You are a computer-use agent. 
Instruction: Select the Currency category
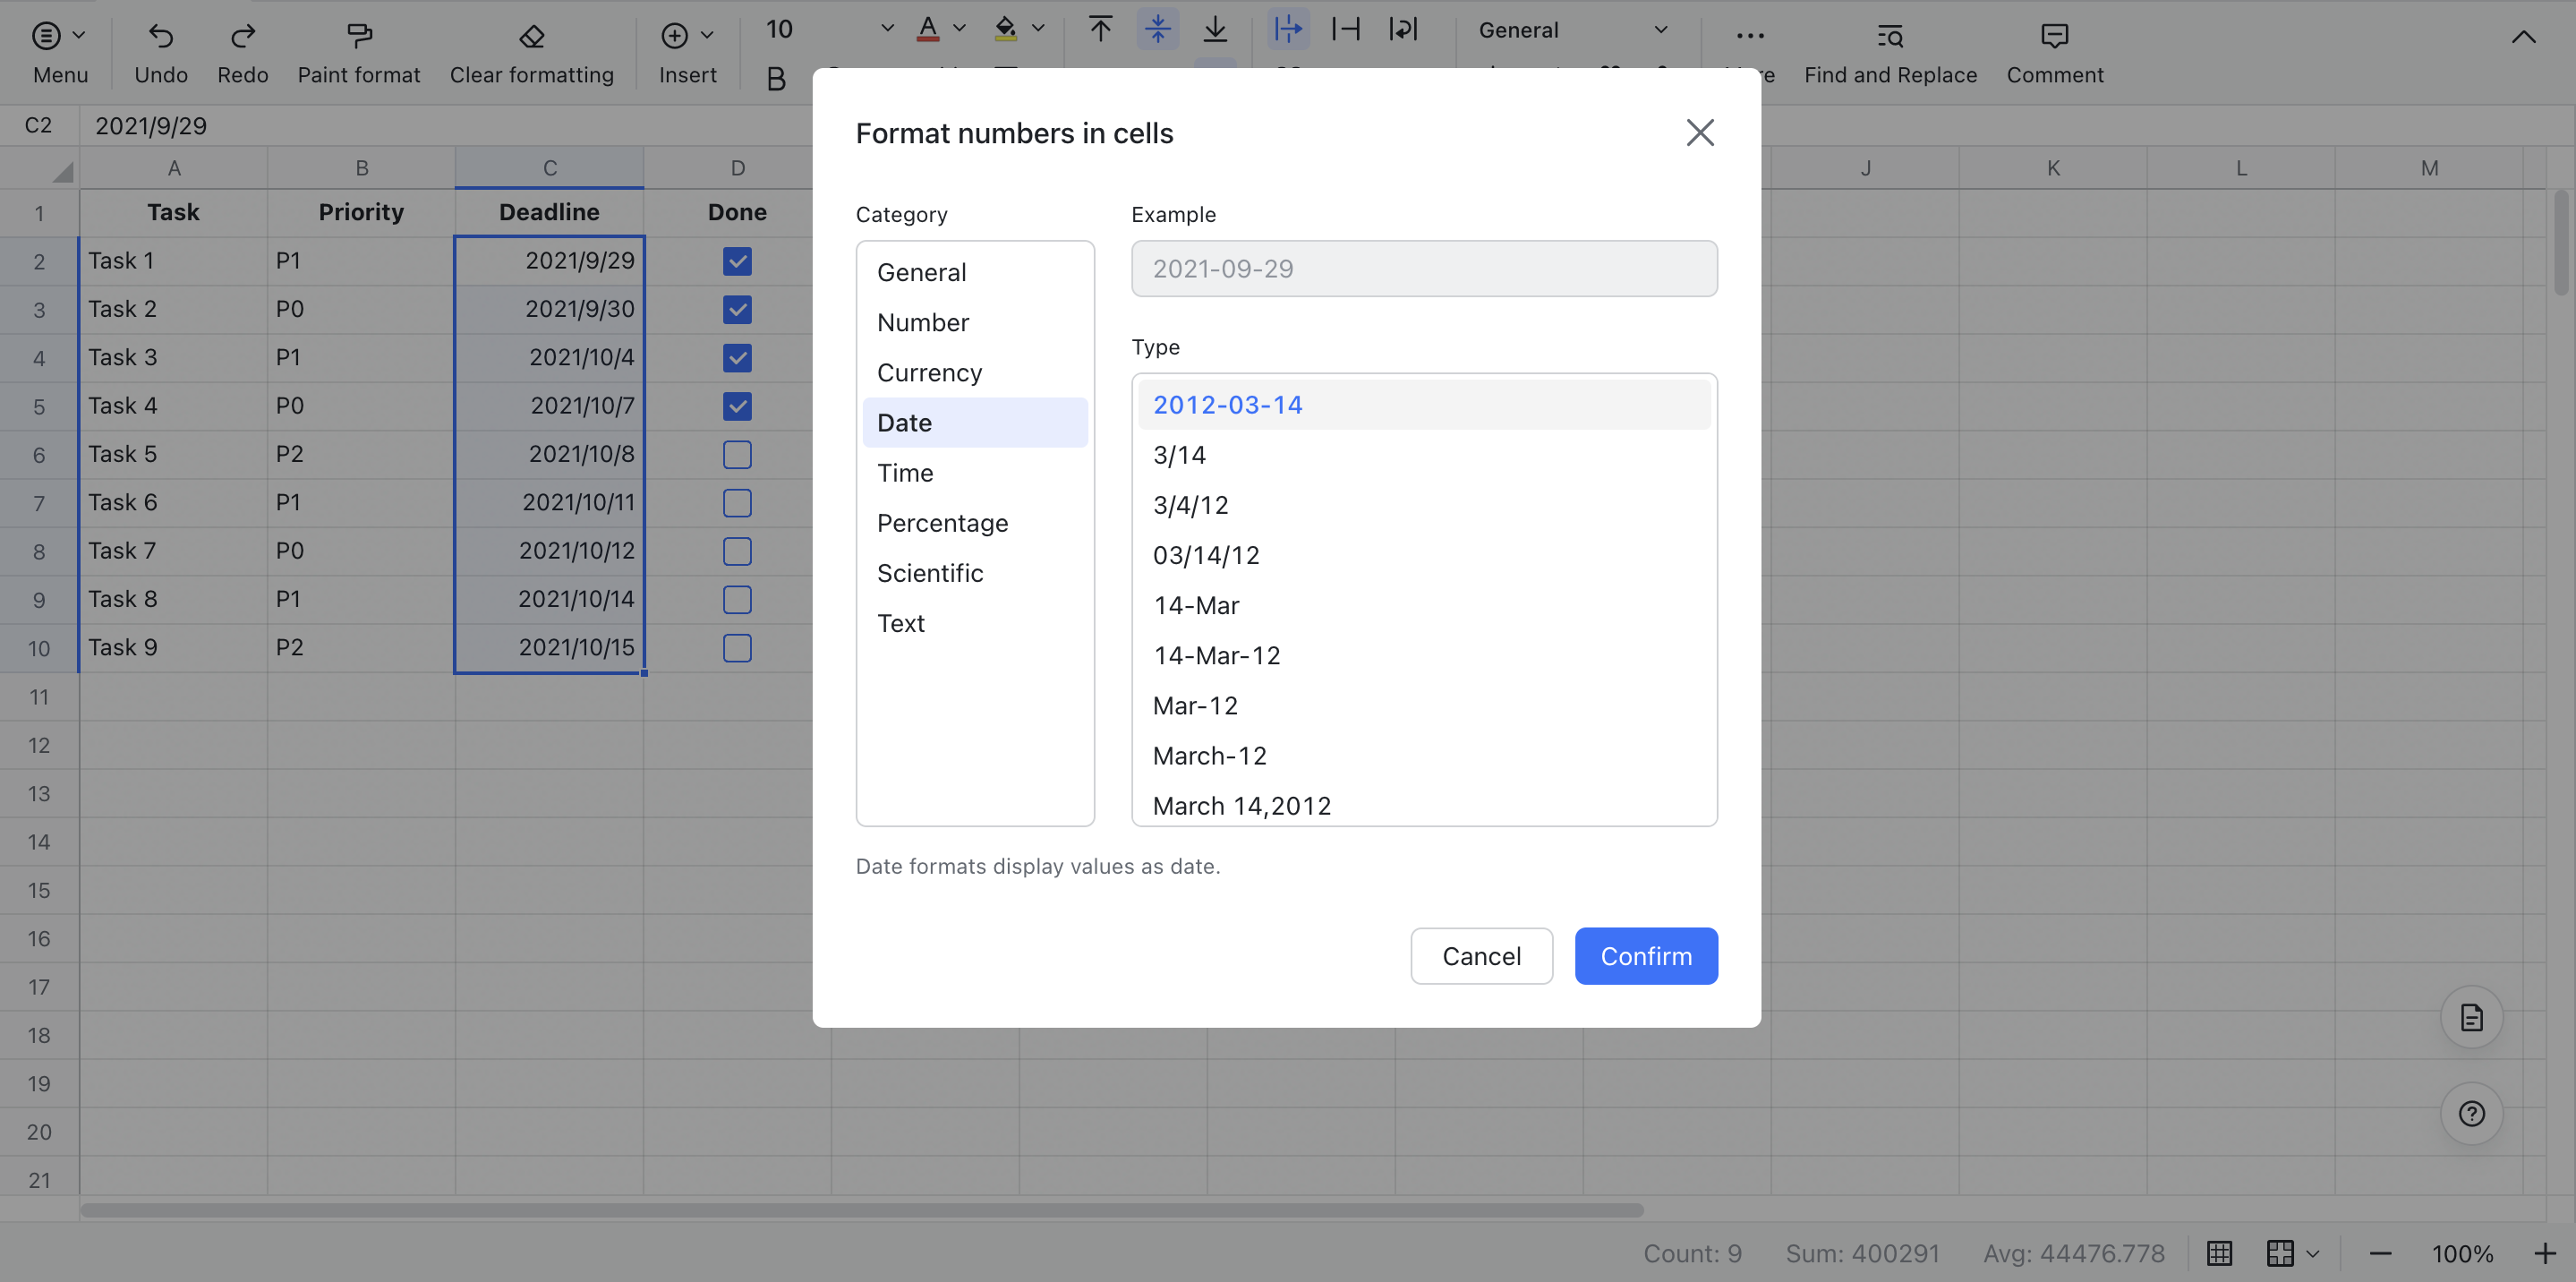tap(975, 372)
